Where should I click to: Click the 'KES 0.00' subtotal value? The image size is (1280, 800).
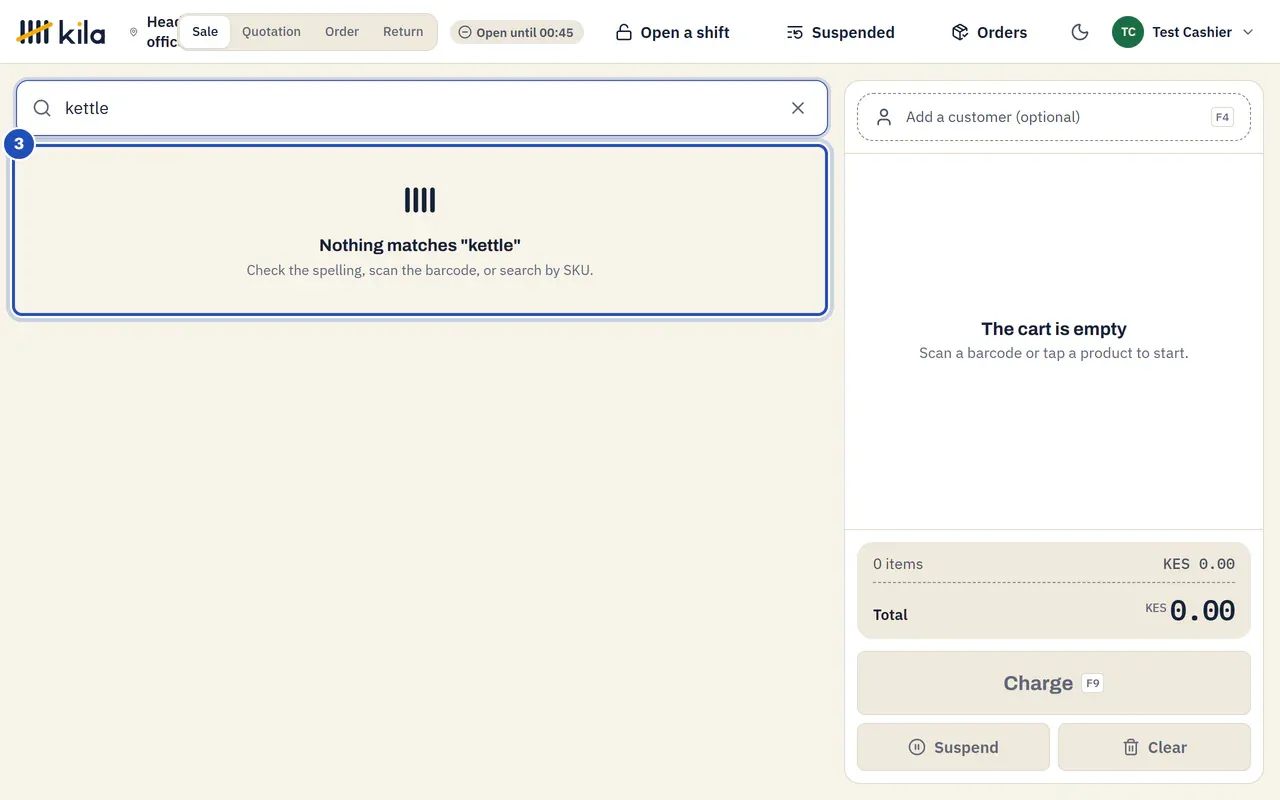tap(1199, 564)
